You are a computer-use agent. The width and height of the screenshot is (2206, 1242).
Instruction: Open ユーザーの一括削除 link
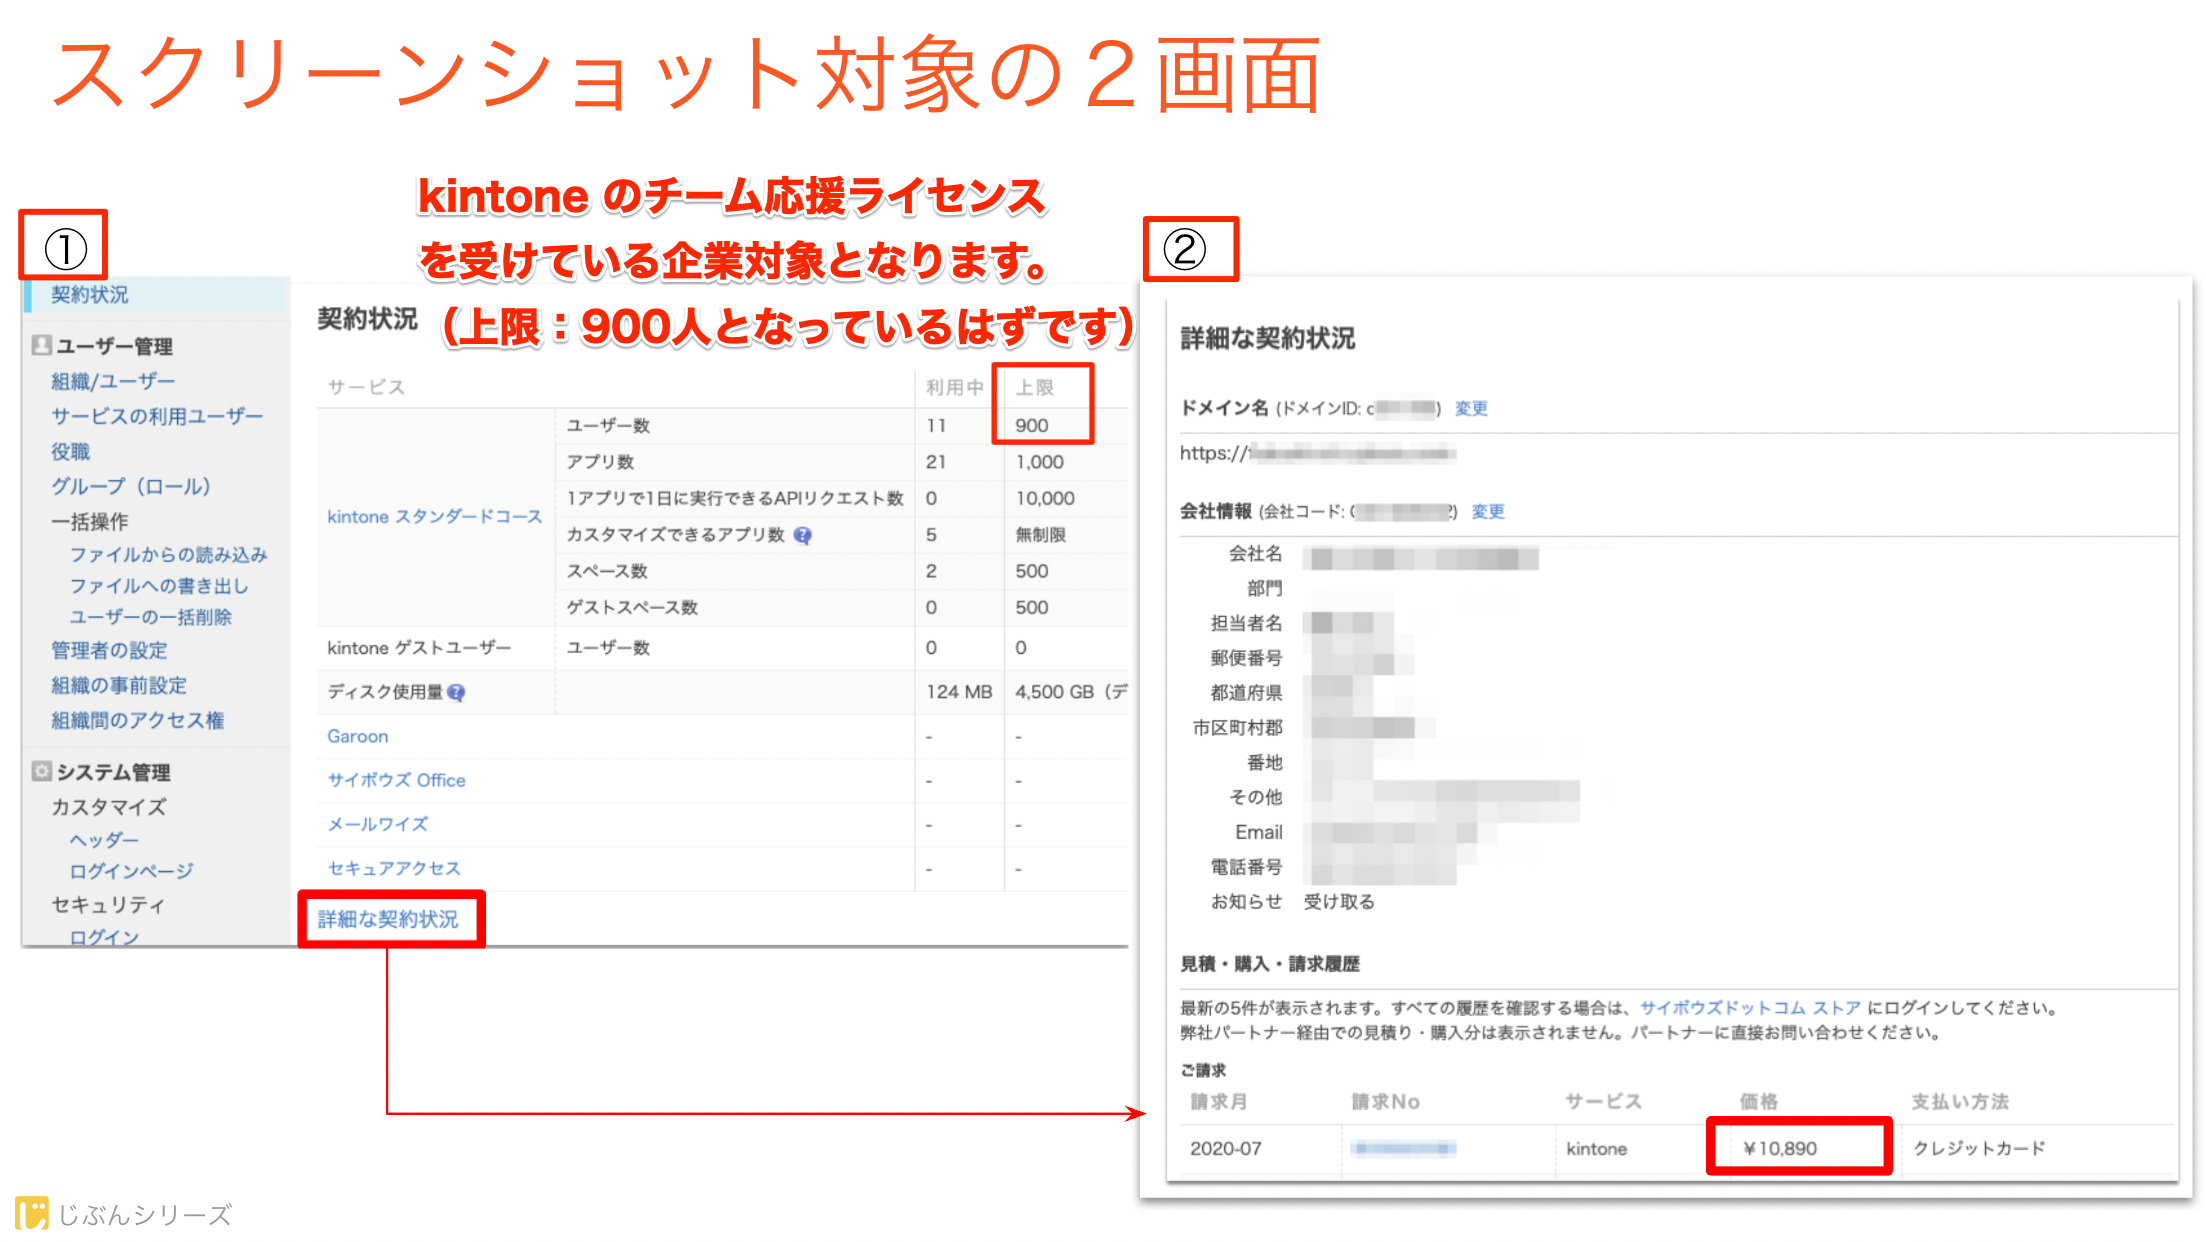click(x=150, y=617)
